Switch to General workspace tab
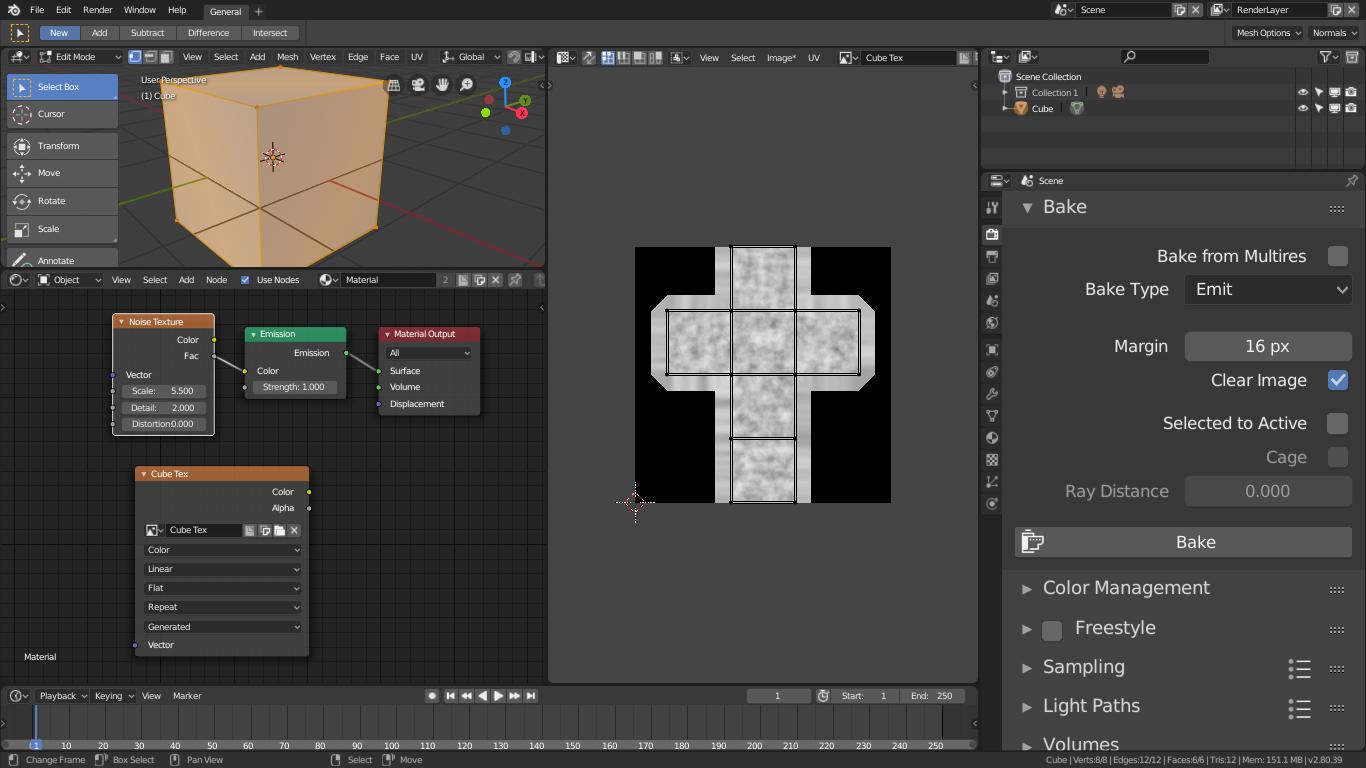1366x768 pixels. click(x=225, y=12)
